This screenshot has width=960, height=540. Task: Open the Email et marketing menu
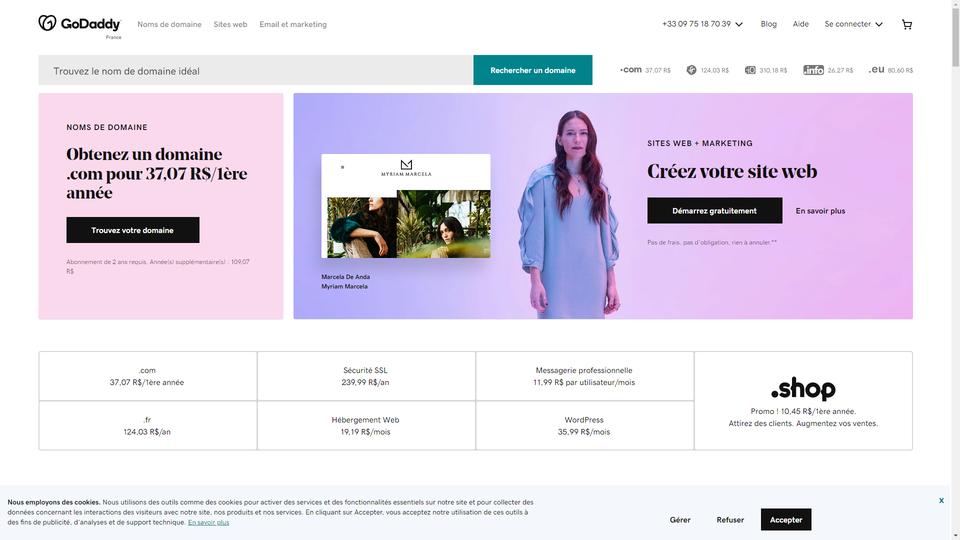pos(293,24)
